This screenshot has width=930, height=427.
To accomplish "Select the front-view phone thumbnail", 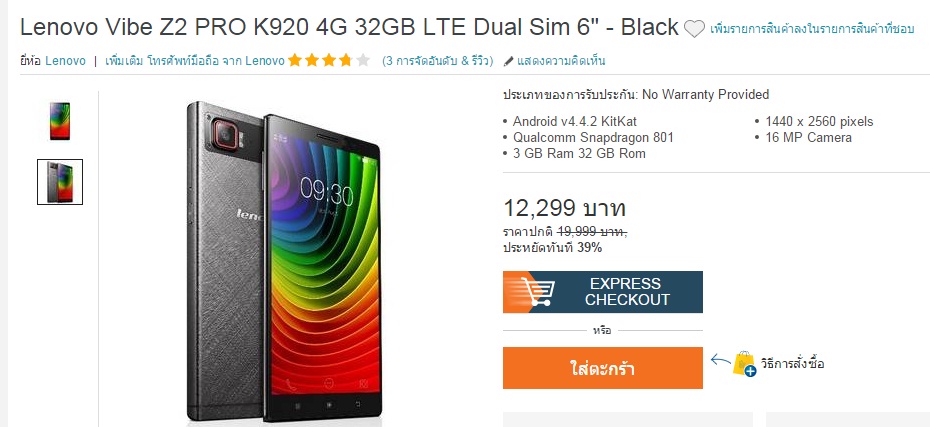I will 60,121.
